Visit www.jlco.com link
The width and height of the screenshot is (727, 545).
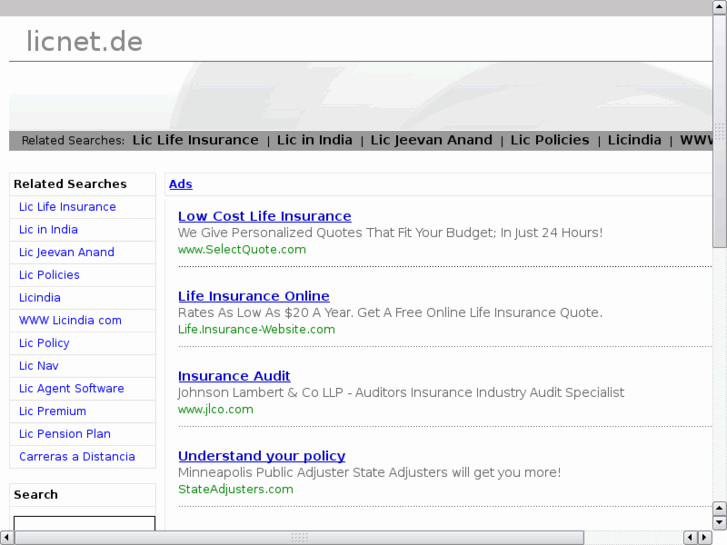click(216, 409)
